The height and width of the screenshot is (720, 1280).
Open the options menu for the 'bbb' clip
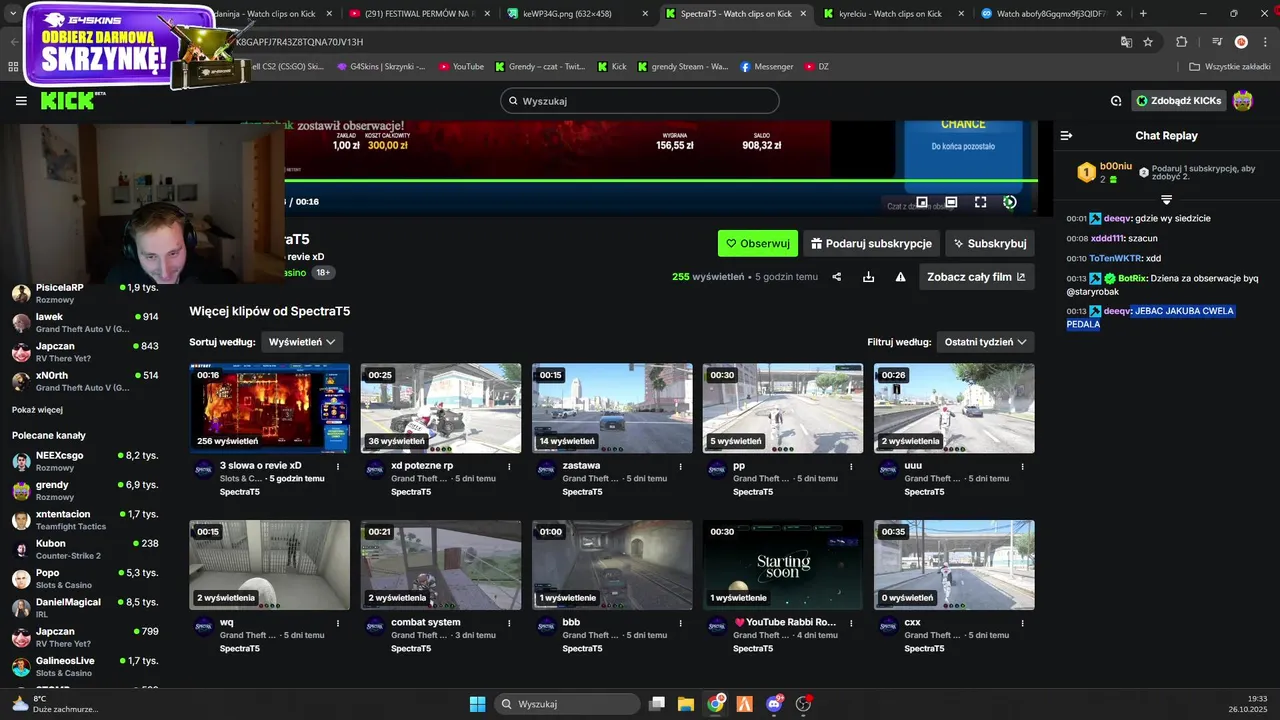681,623
